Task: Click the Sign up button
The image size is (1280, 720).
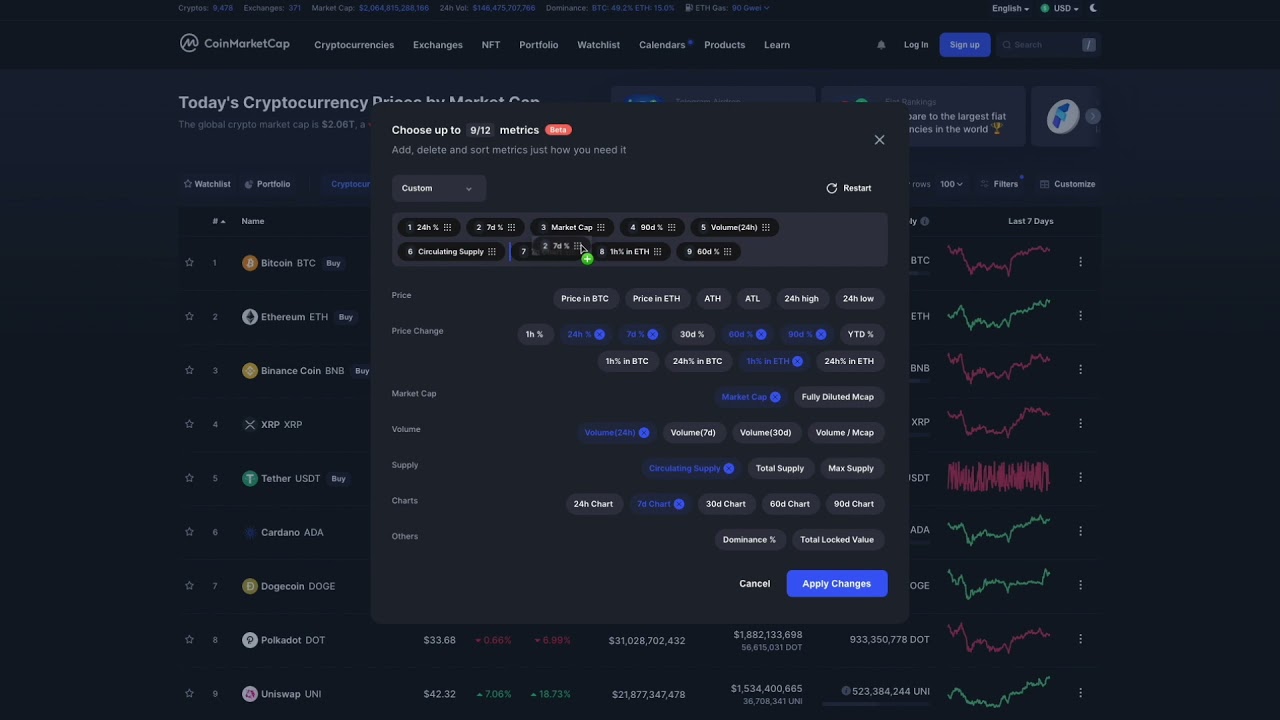Action: coord(965,45)
